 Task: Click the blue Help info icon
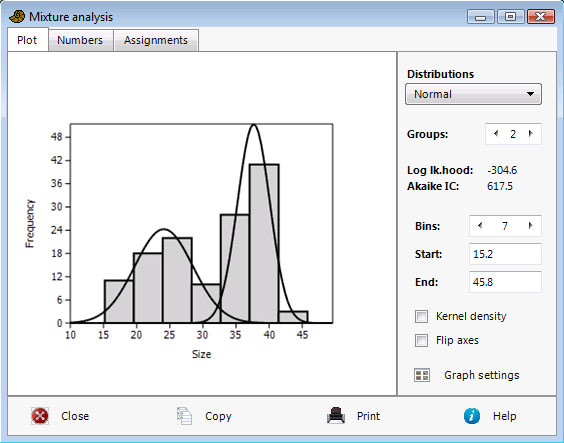(x=472, y=416)
